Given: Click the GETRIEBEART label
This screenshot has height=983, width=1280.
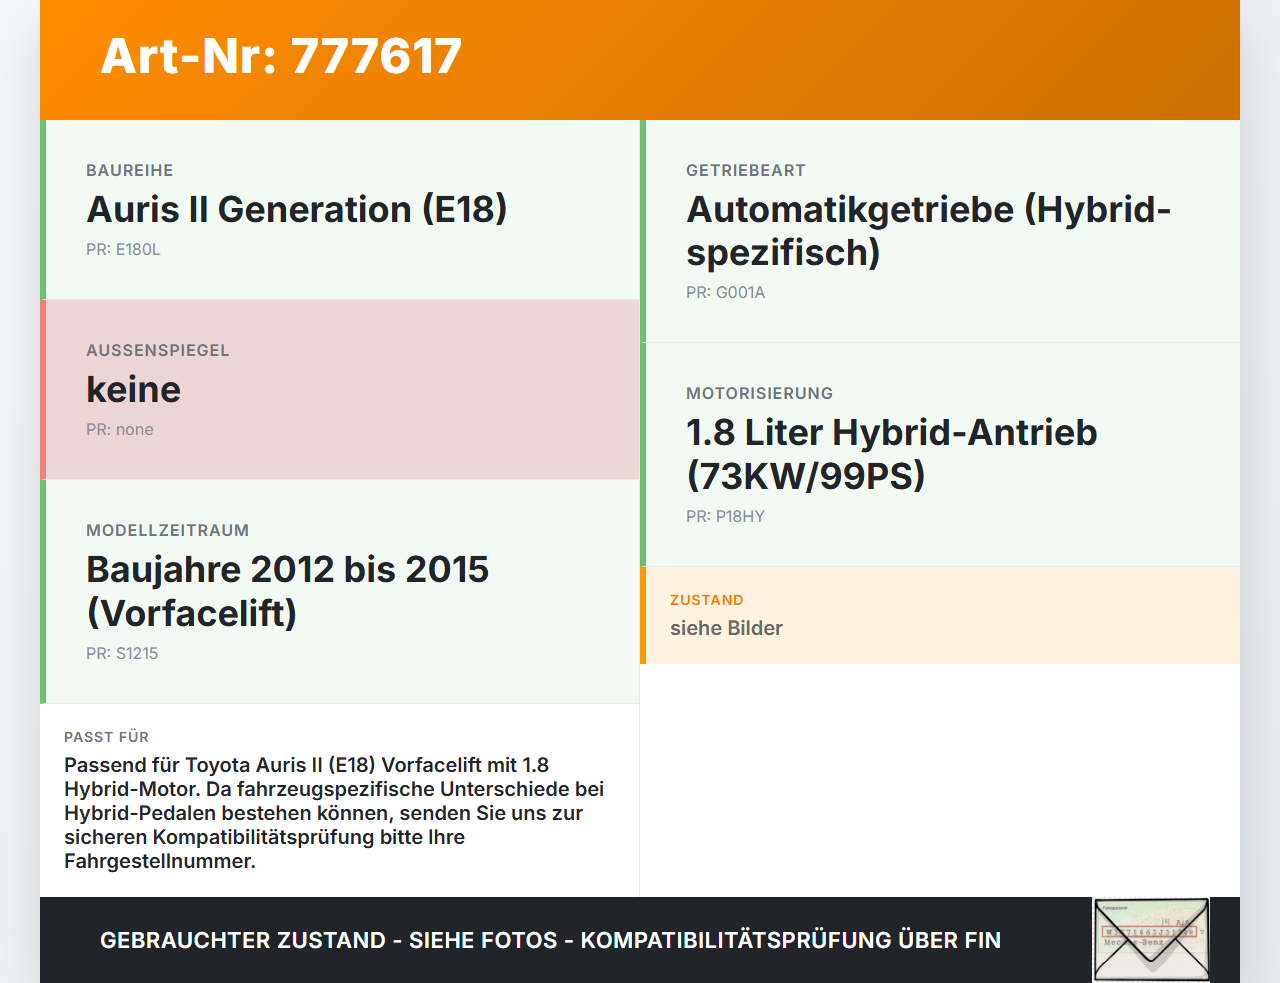Looking at the screenshot, I should tap(746, 171).
